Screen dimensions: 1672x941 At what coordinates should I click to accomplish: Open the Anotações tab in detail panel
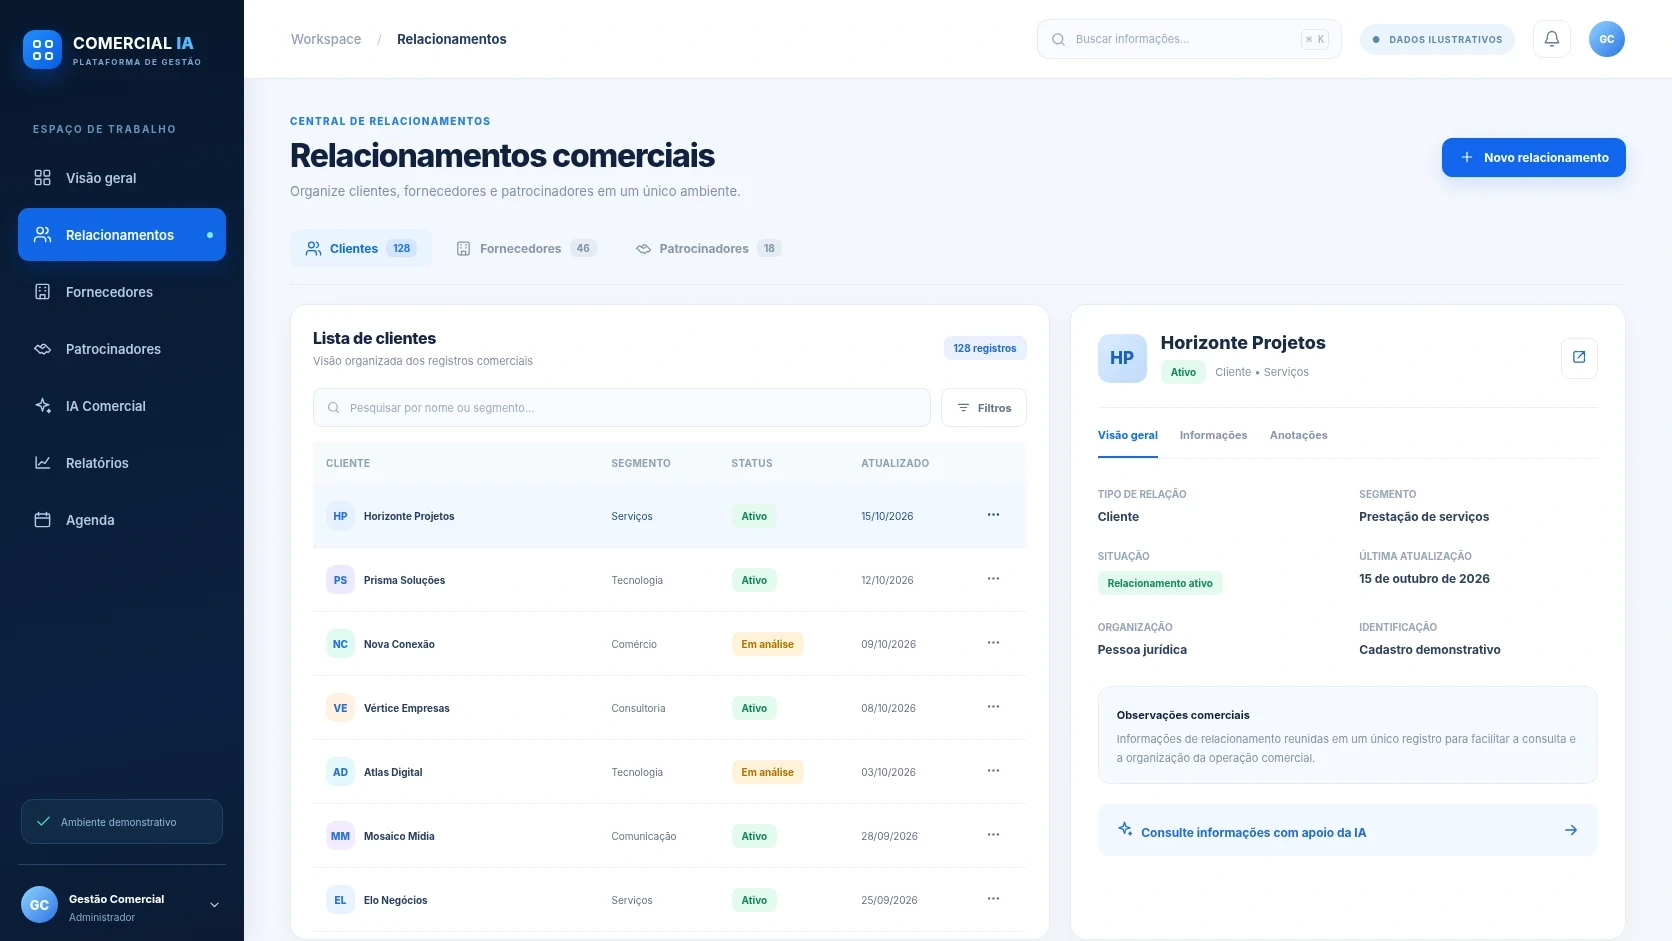click(1298, 435)
